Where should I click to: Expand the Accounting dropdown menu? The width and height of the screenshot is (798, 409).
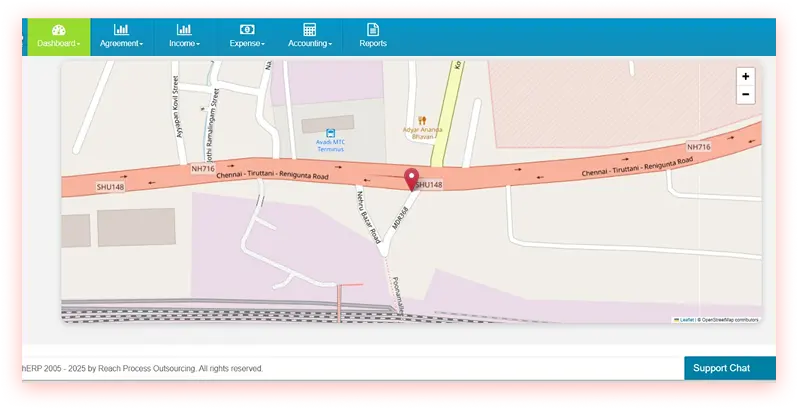click(310, 37)
